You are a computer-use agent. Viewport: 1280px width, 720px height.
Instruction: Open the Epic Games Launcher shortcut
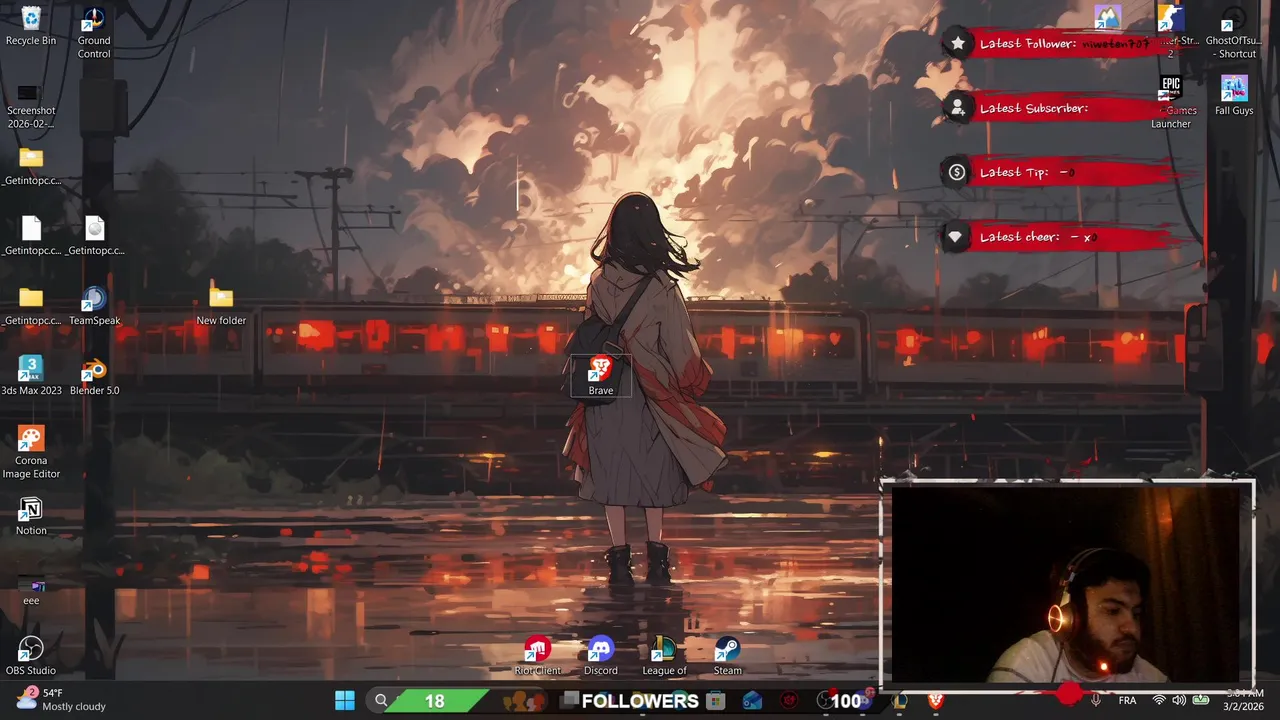(x=1171, y=102)
